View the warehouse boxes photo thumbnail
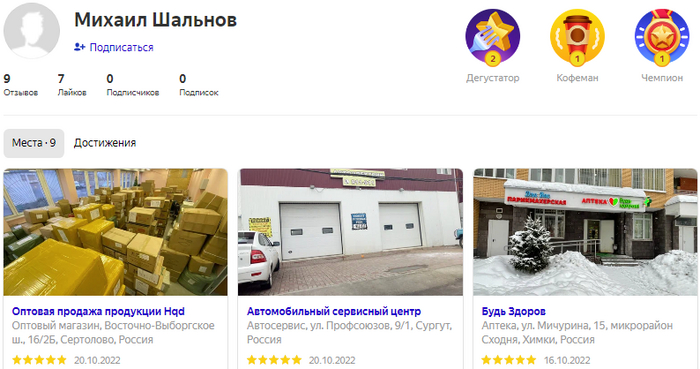This screenshot has width=700, height=369. 116,232
